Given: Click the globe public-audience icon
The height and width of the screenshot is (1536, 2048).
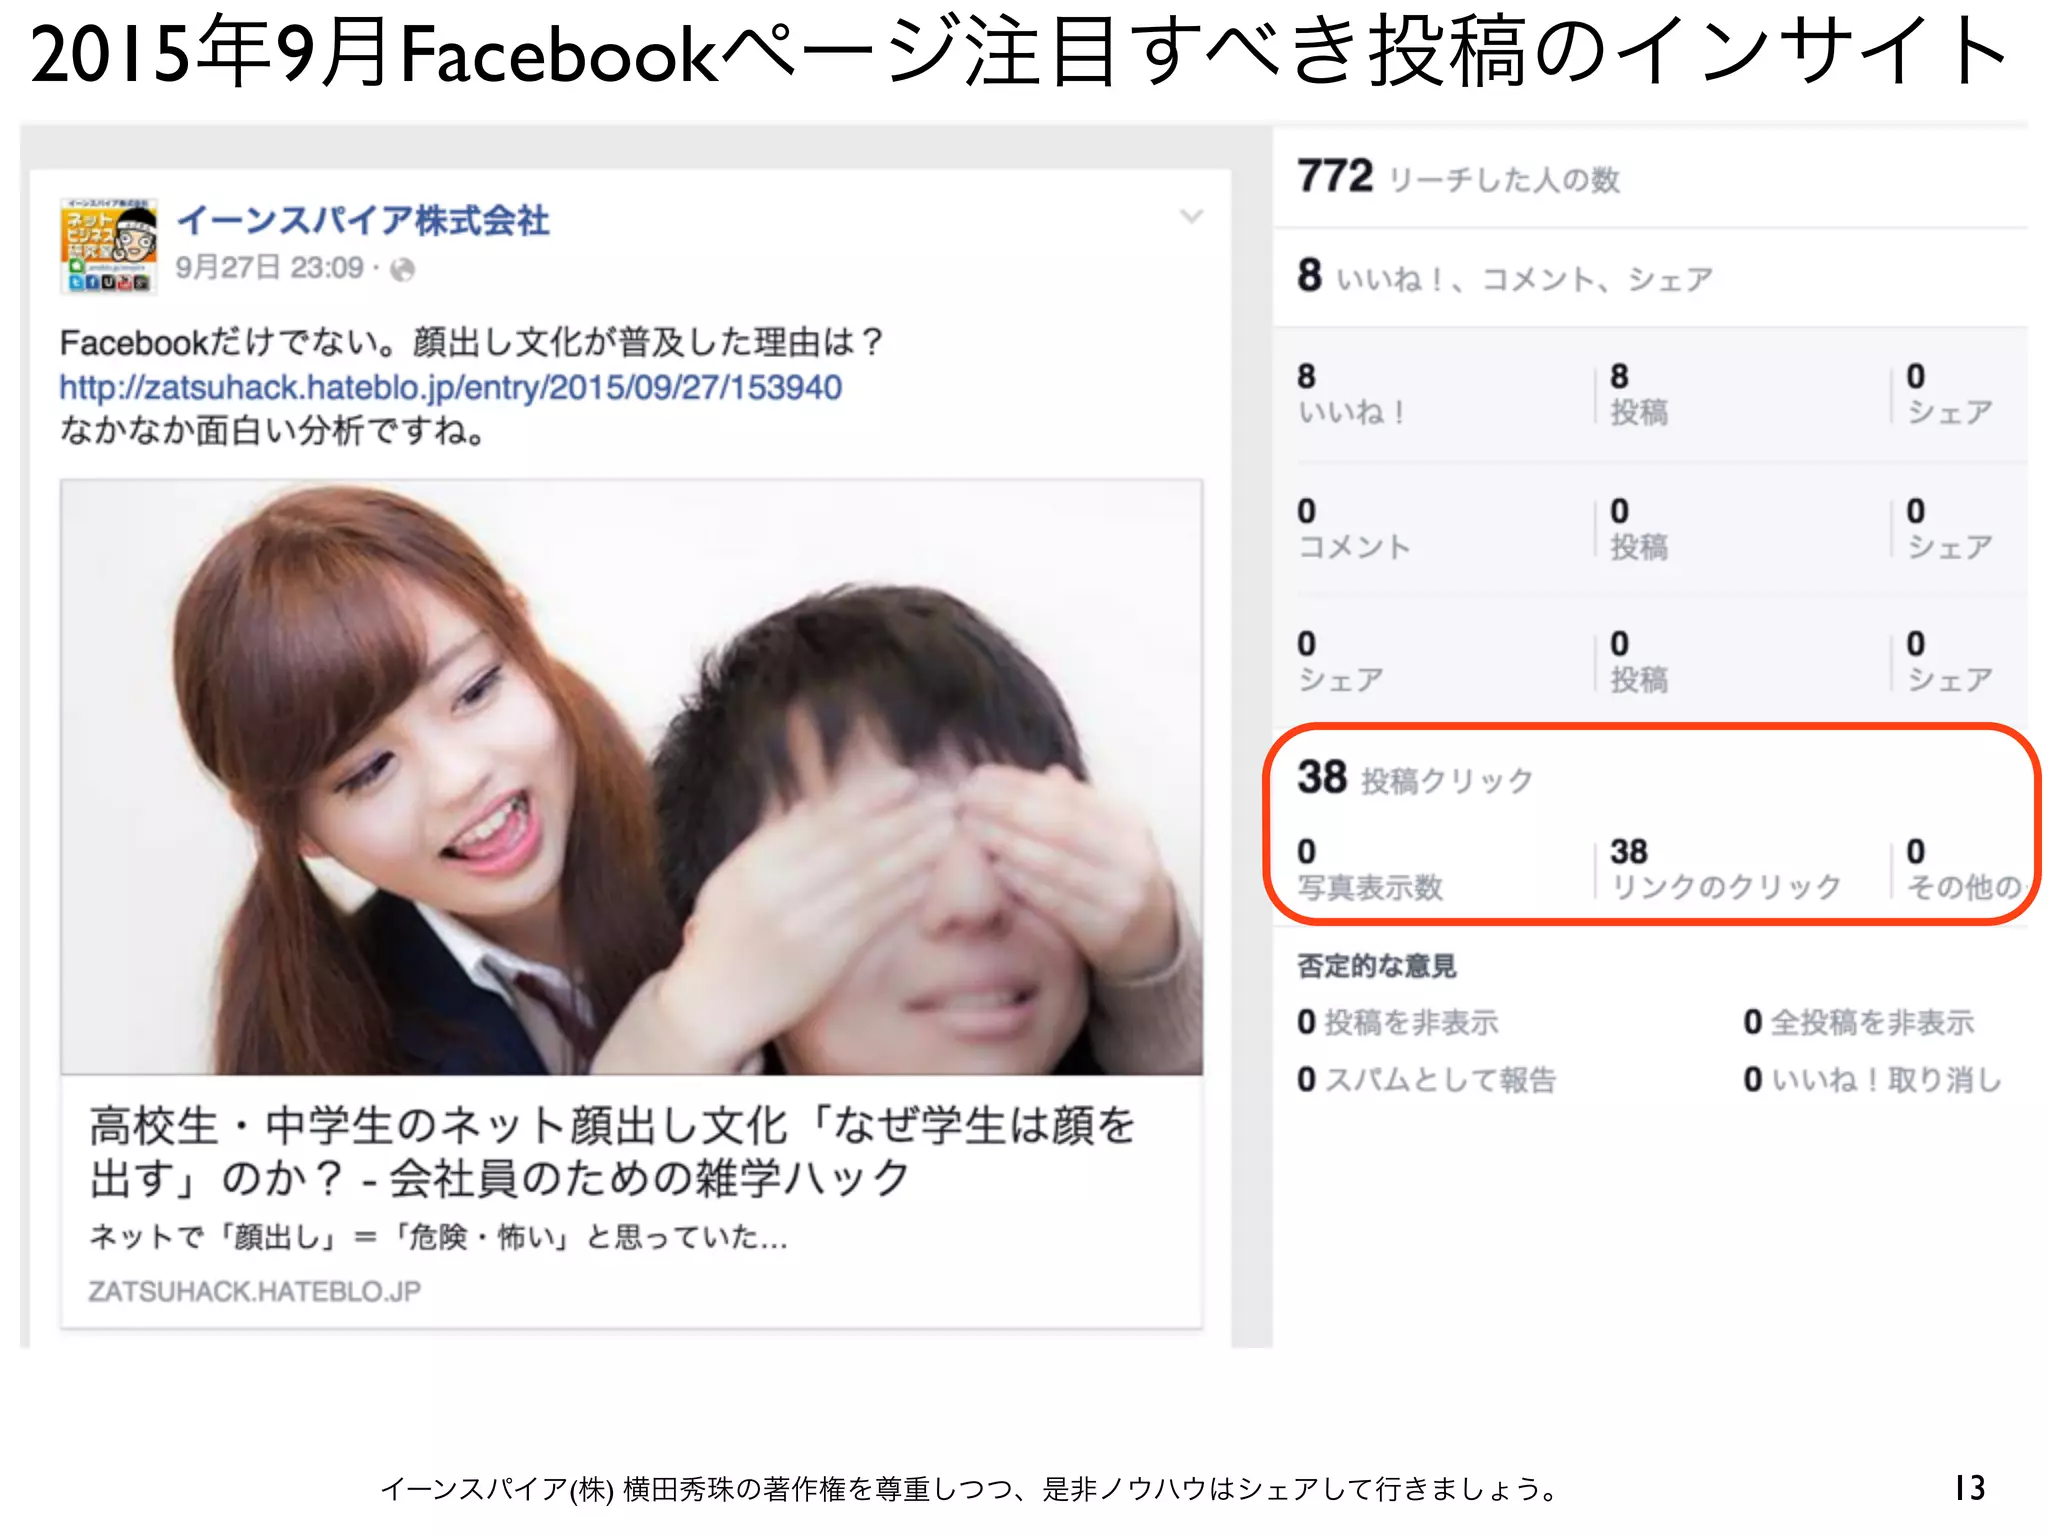Looking at the screenshot, I should (402, 269).
